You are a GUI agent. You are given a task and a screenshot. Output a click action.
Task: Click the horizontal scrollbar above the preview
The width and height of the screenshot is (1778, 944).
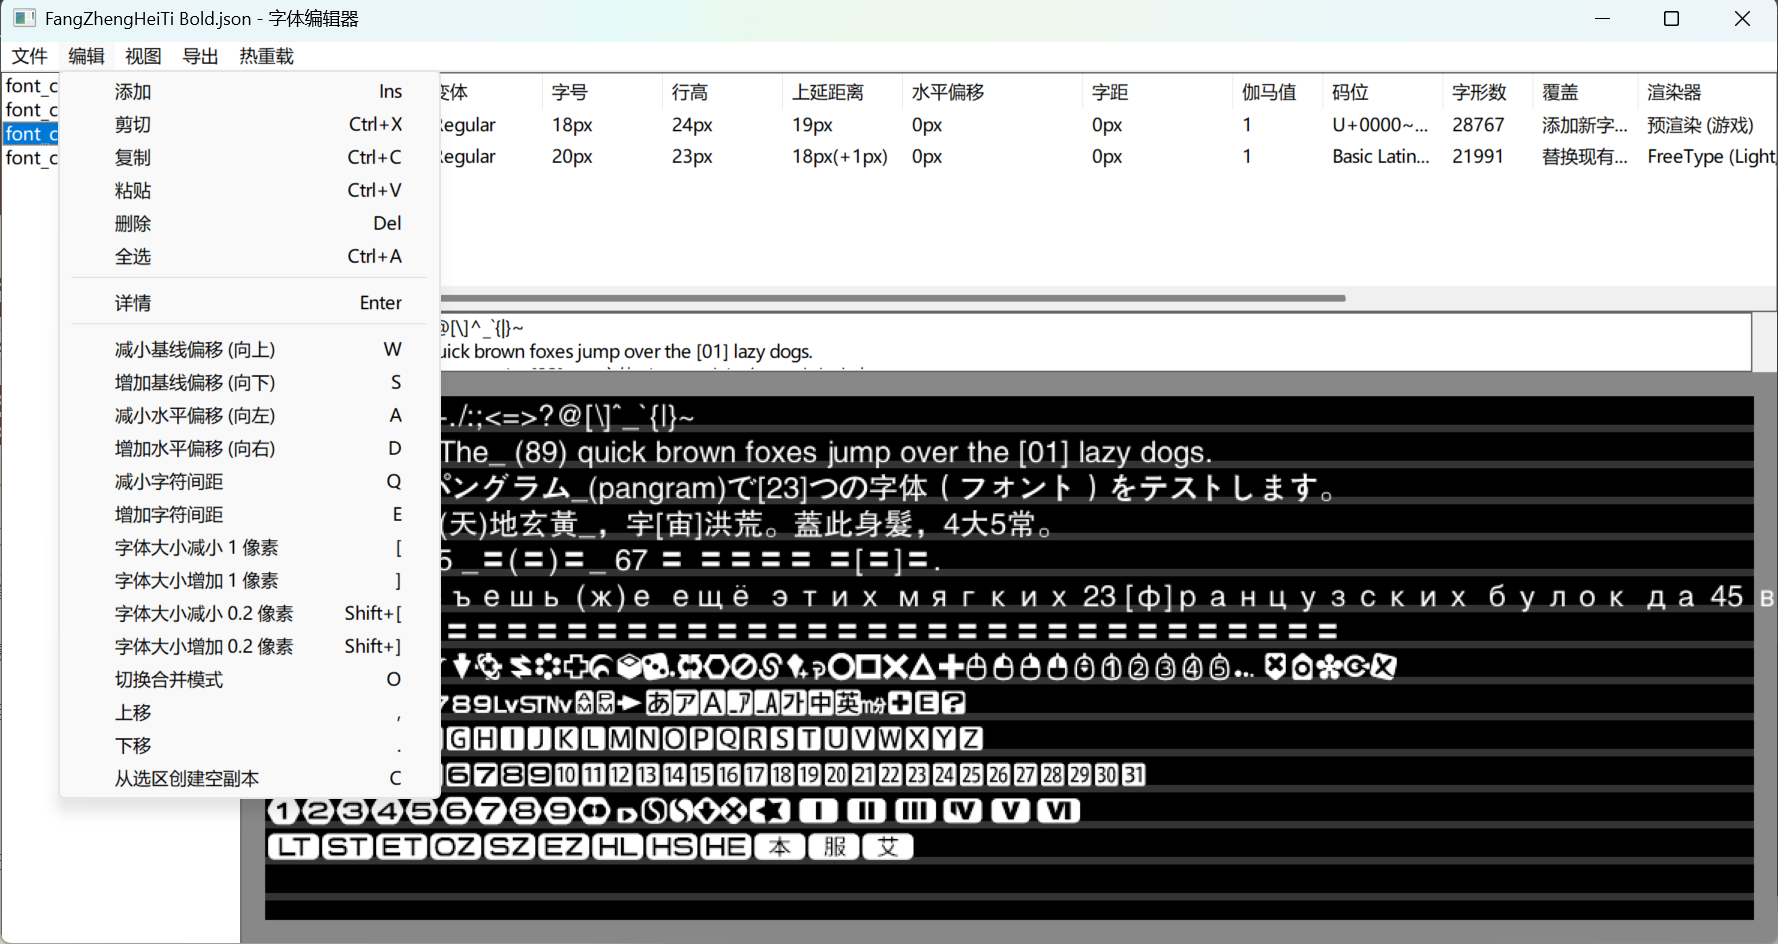click(x=890, y=298)
